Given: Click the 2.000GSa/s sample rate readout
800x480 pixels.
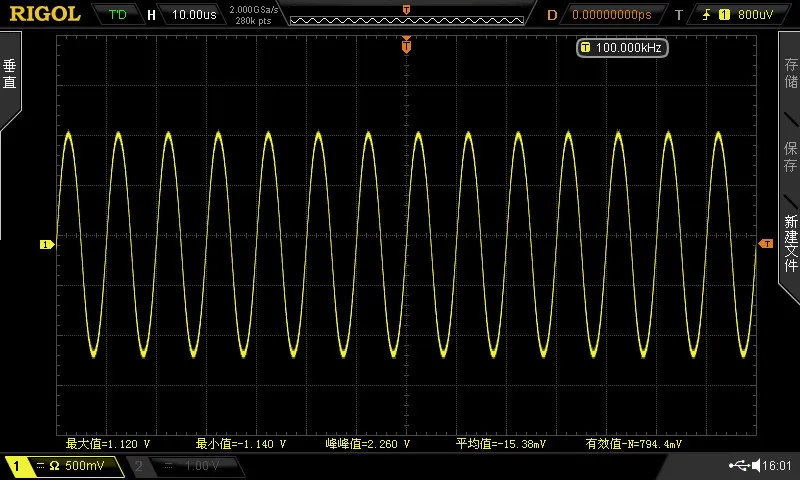Looking at the screenshot, I should click(254, 9).
